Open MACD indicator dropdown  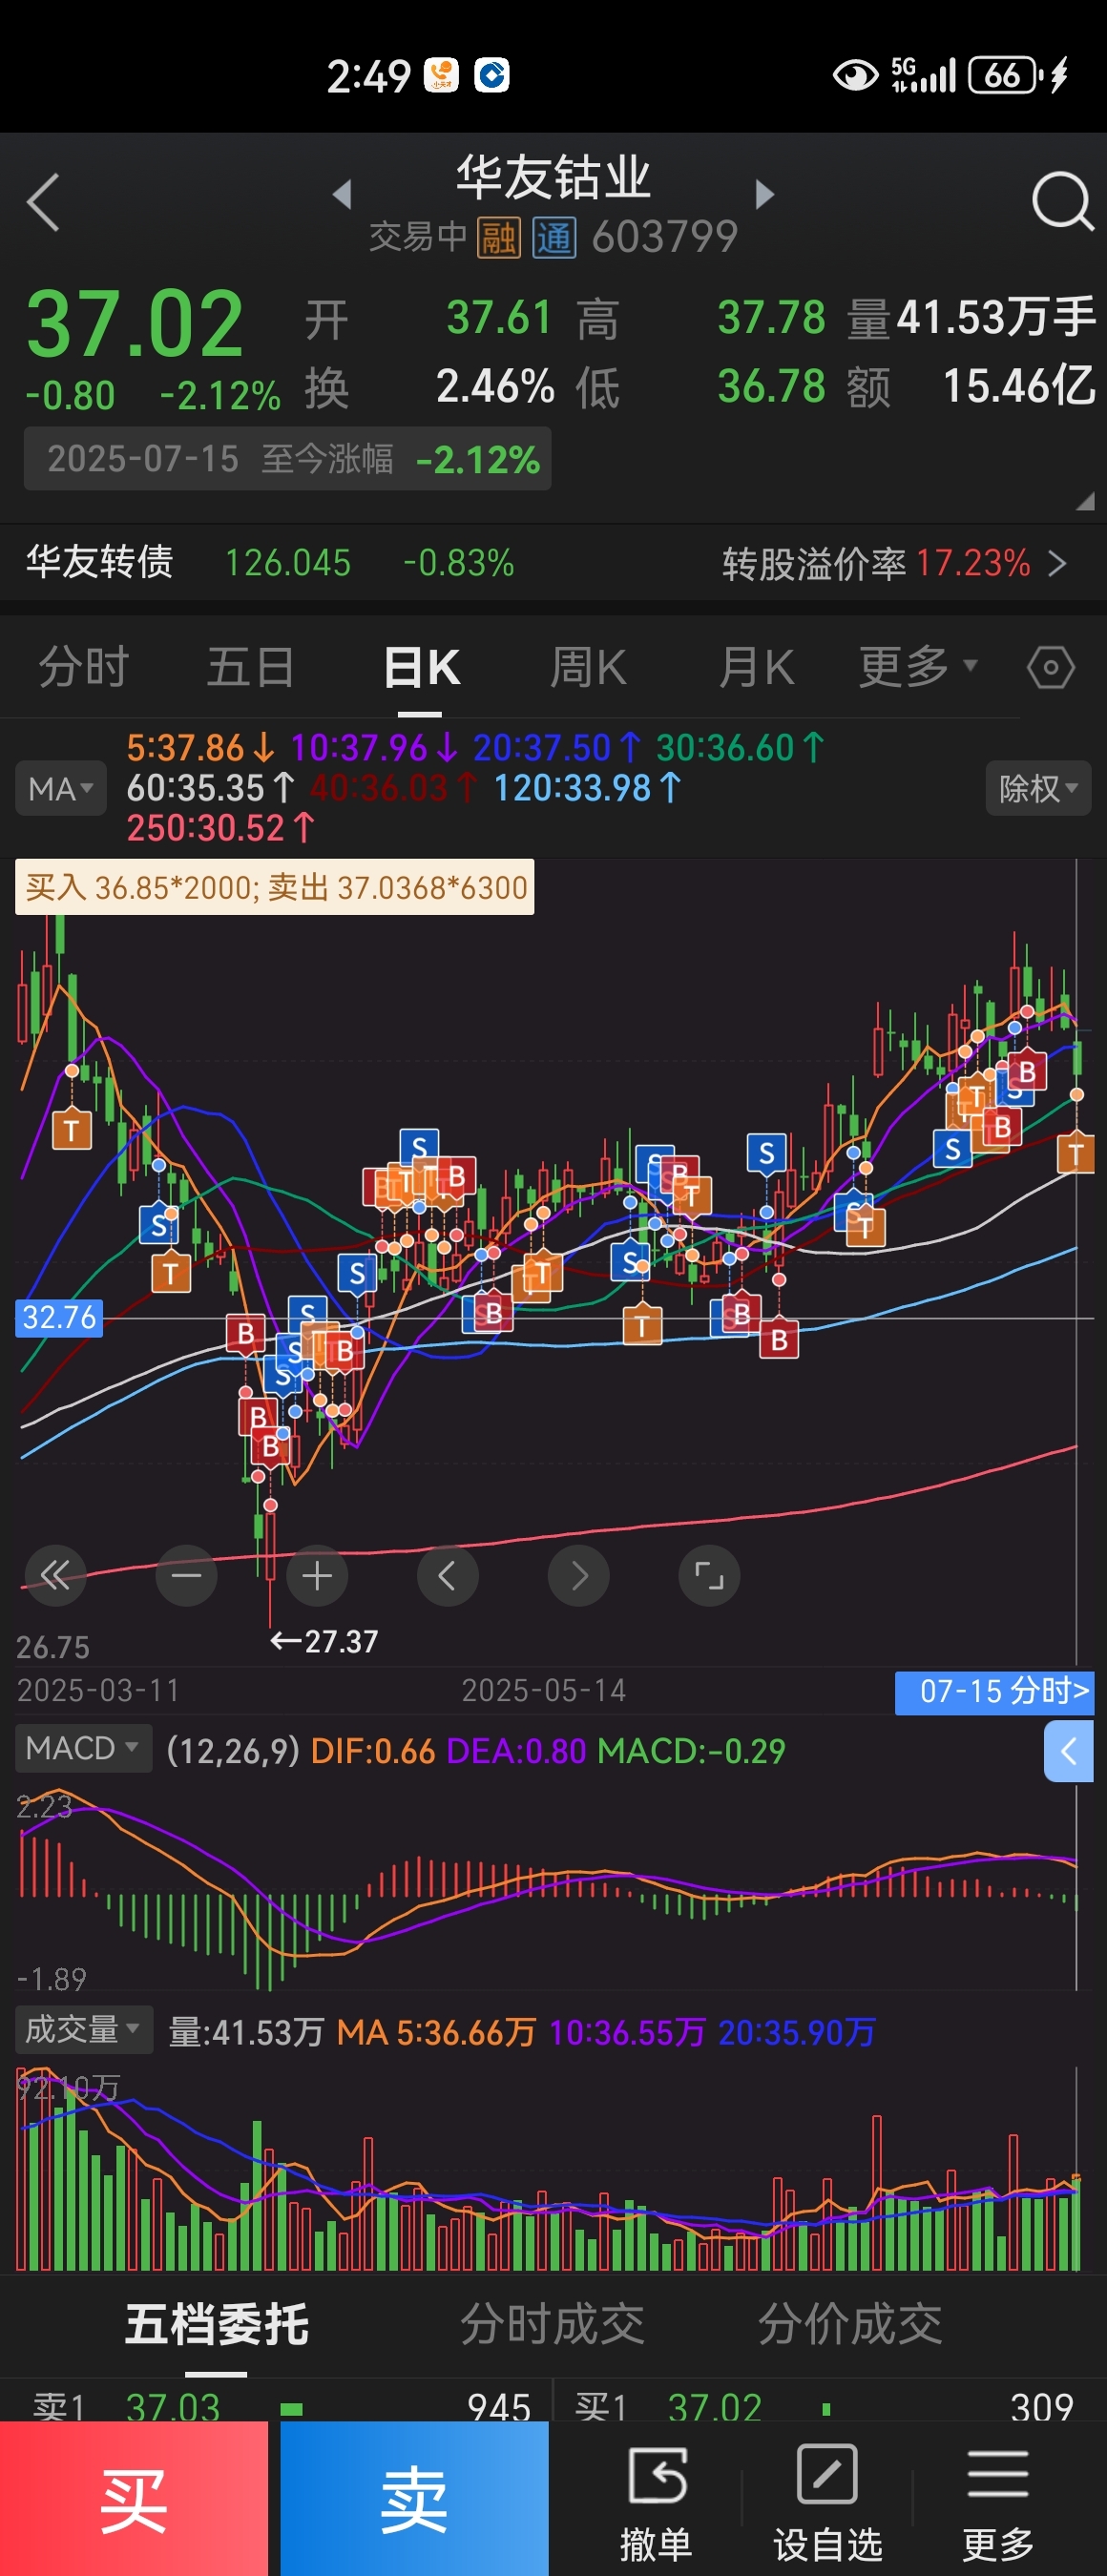pyautogui.click(x=83, y=1748)
